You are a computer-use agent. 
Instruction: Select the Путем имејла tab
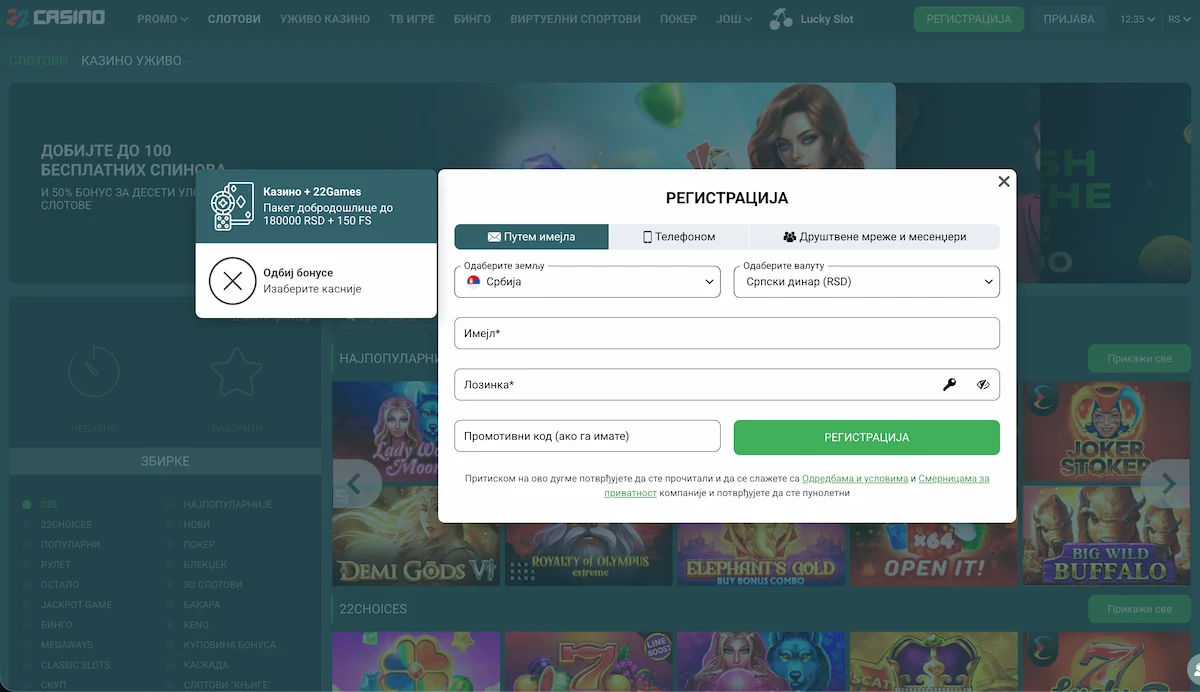(x=531, y=237)
